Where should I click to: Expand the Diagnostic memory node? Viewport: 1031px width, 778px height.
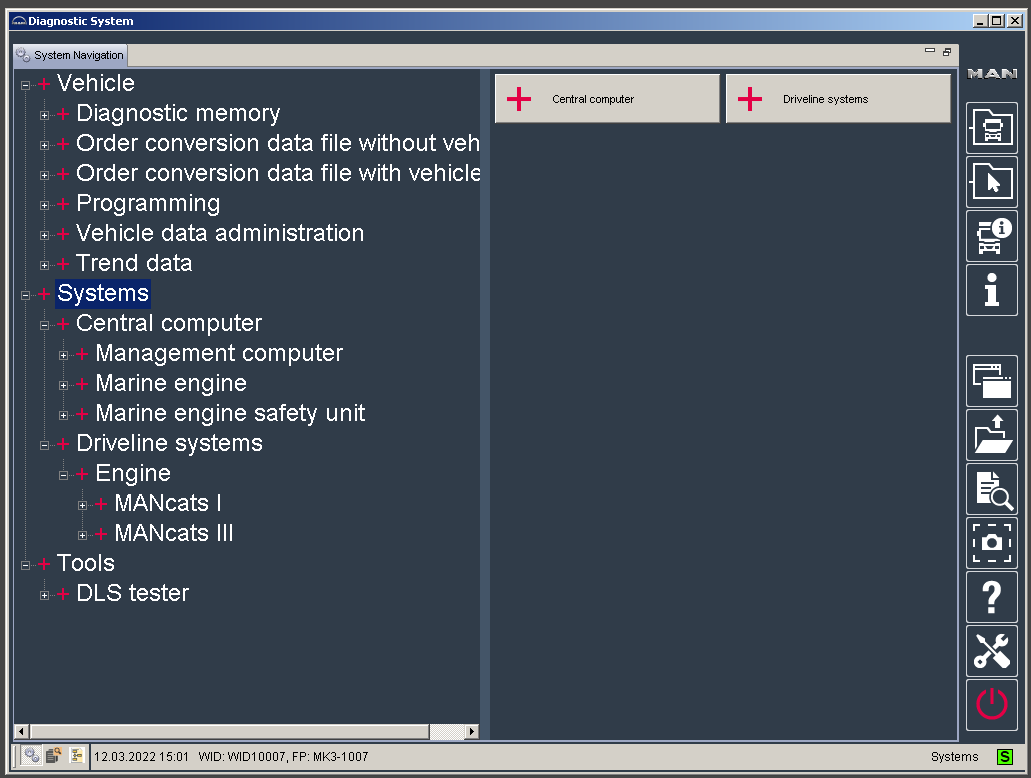45,115
